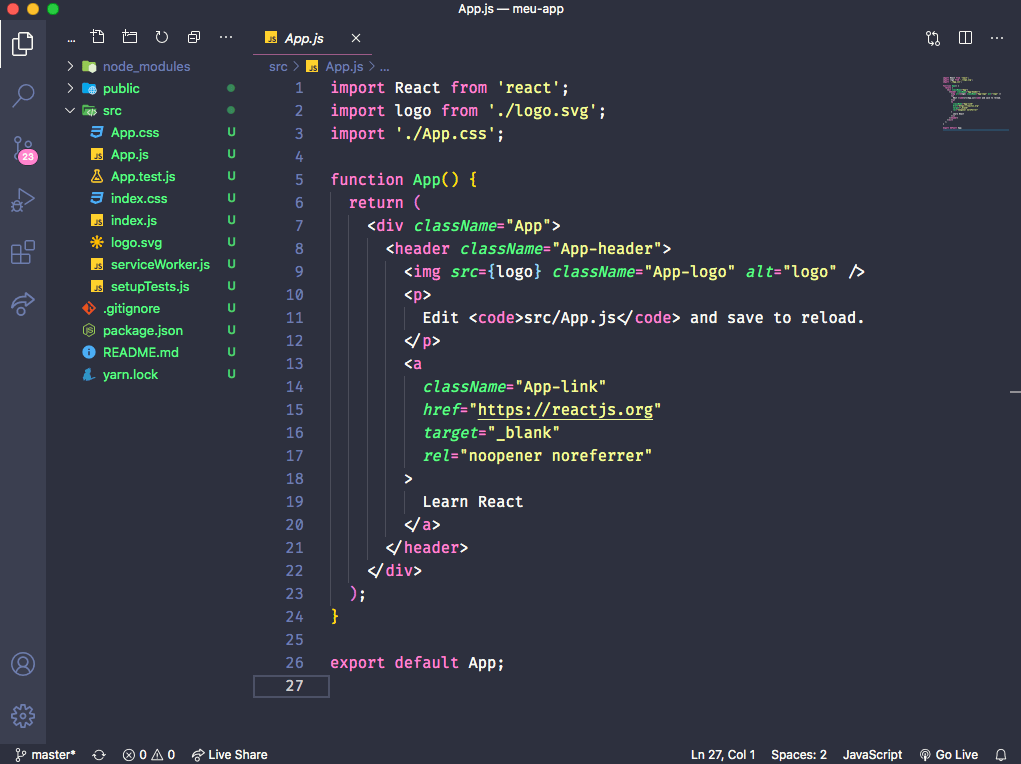Open the Extensions view

[x=22, y=252]
